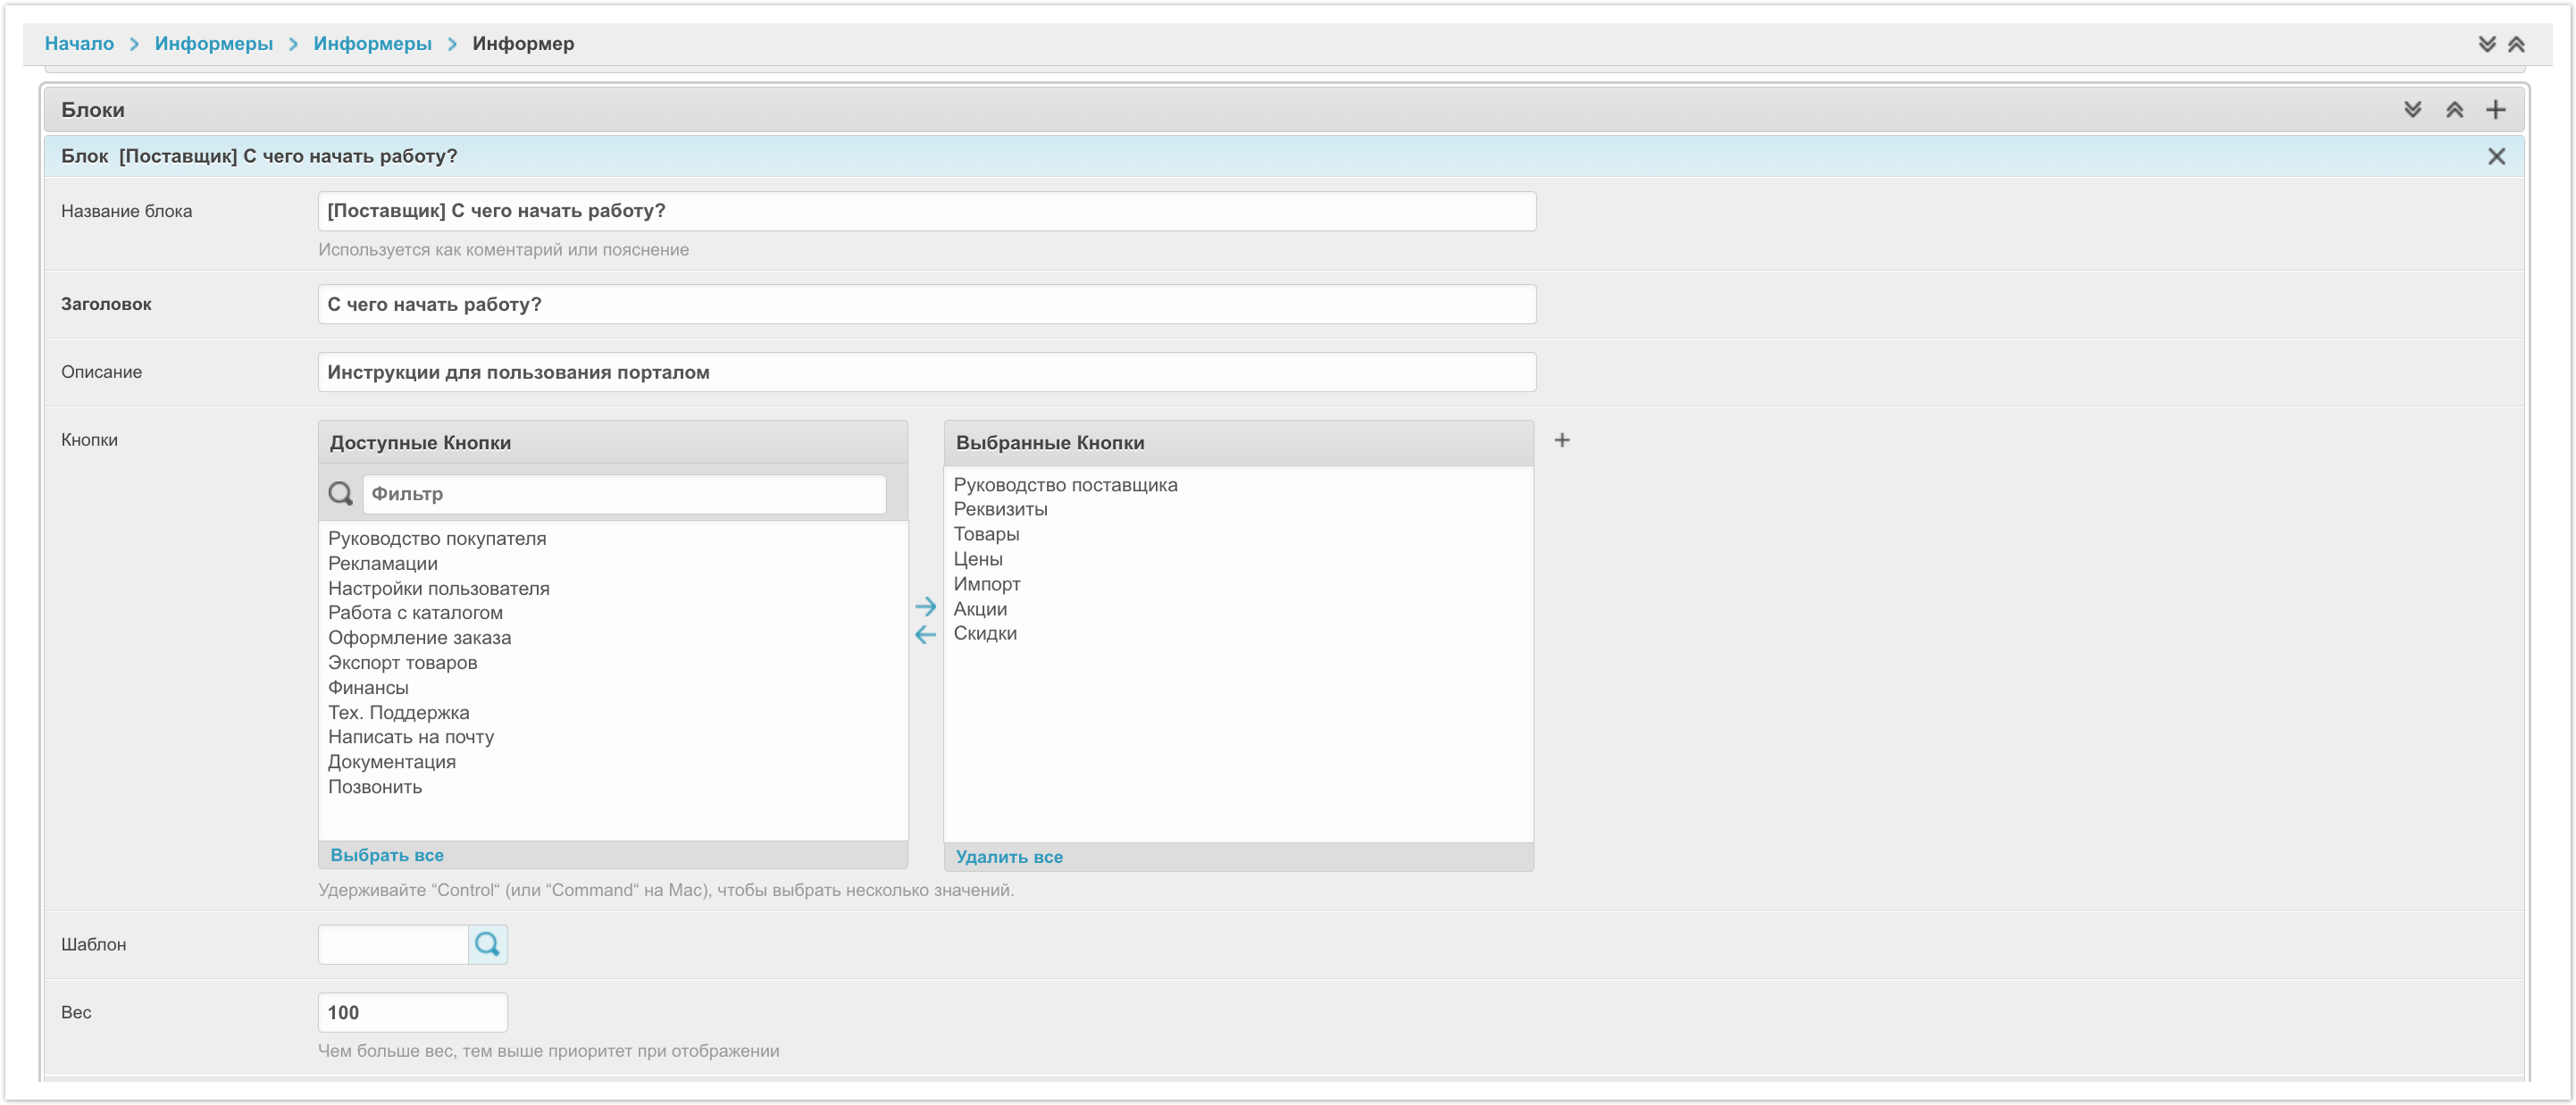
Task: Focus the Фильтр search field
Action: click(623, 494)
